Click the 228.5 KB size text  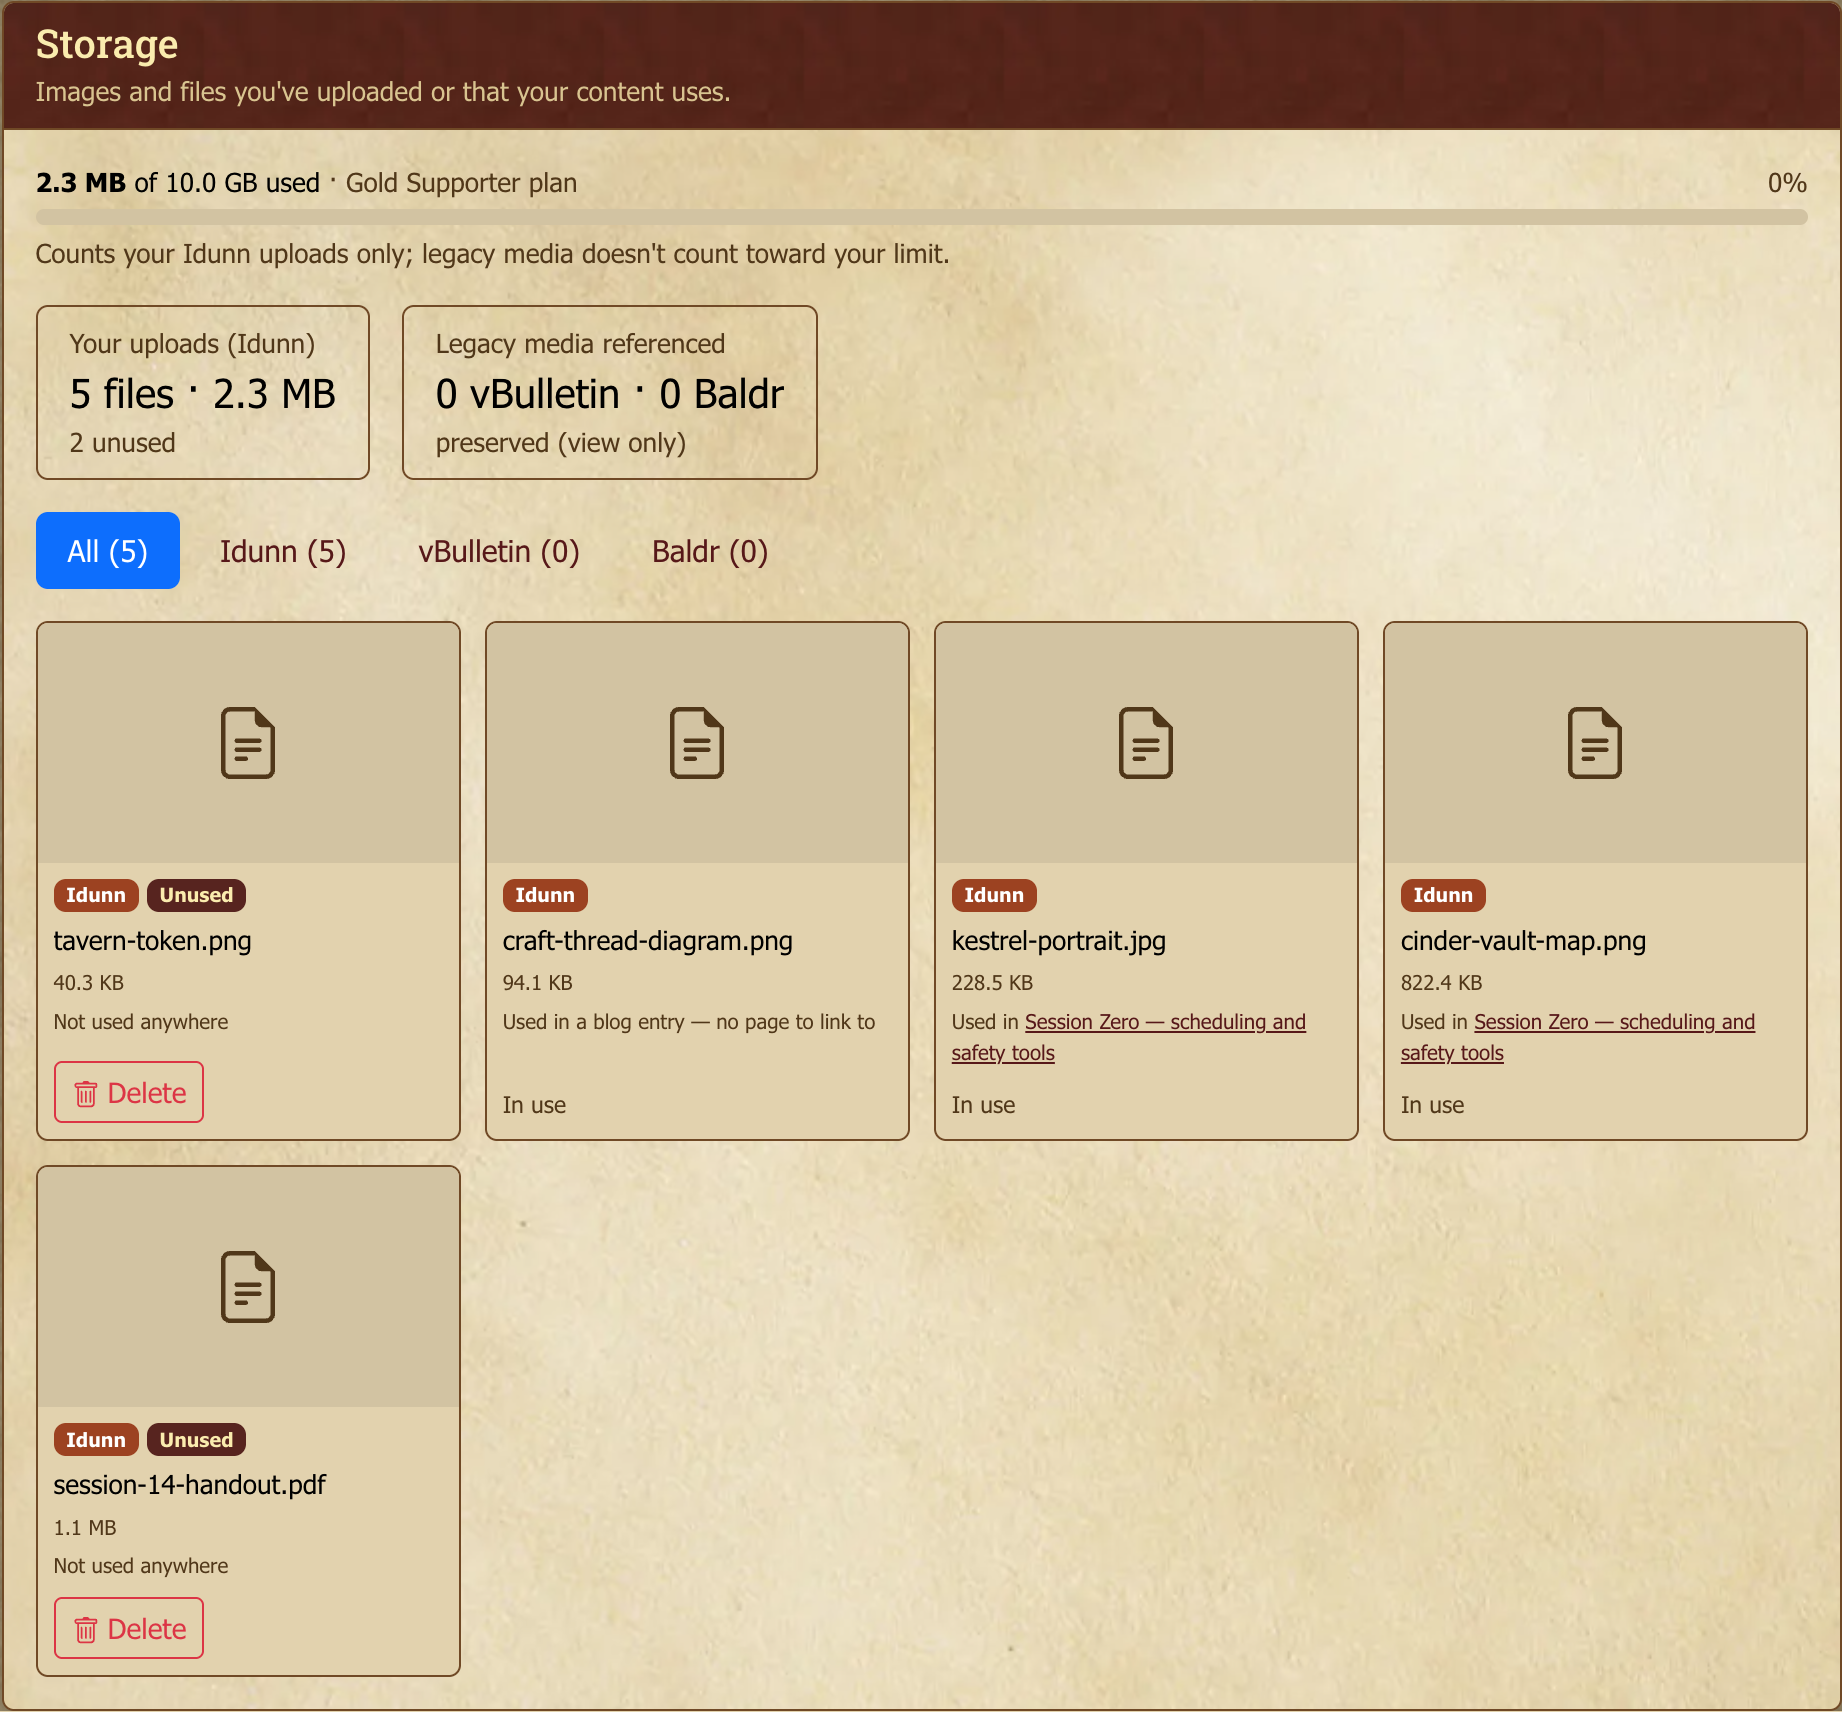(992, 983)
